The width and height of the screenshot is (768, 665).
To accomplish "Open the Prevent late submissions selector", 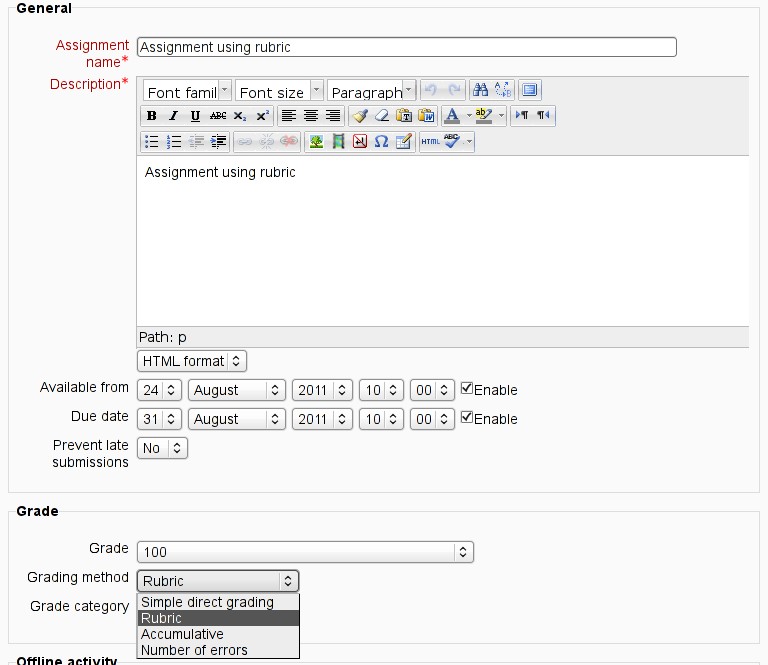I will pyautogui.click(x=162, y=448).
